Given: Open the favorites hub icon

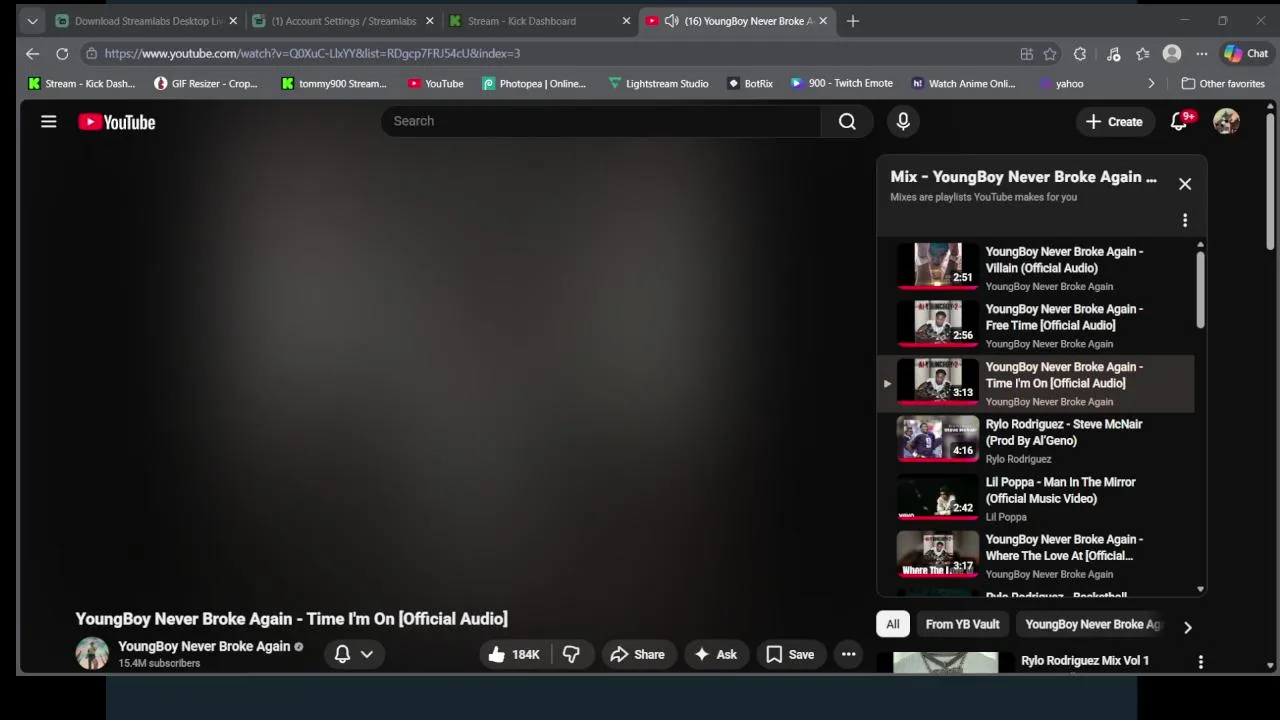Looking at the screenshot, I should tap(1142, 54).
